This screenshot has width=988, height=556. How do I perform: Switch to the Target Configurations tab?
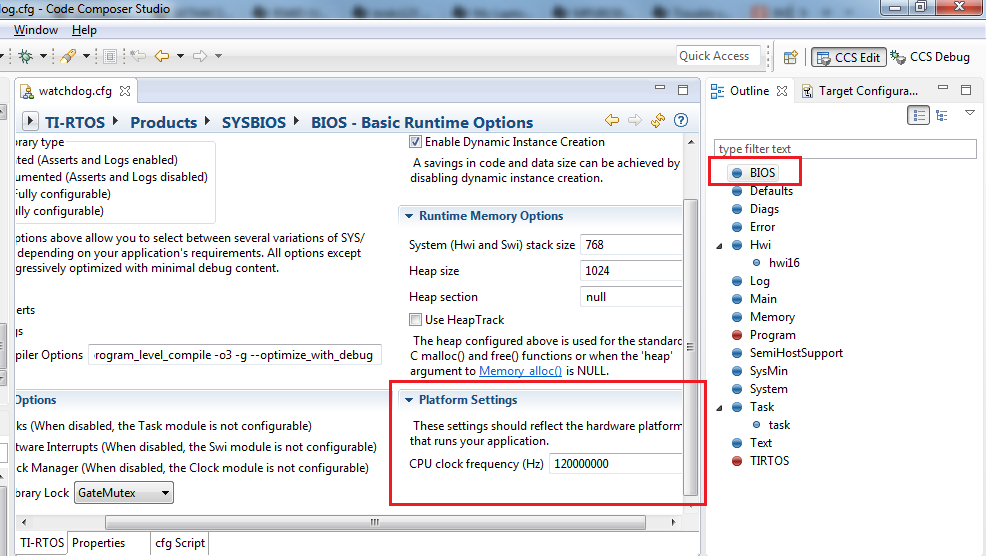click(x=860, y=91)
